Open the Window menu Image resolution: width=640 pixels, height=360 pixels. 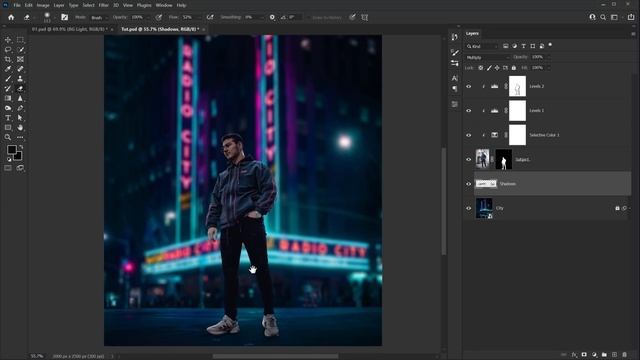[x=164, y=5]
